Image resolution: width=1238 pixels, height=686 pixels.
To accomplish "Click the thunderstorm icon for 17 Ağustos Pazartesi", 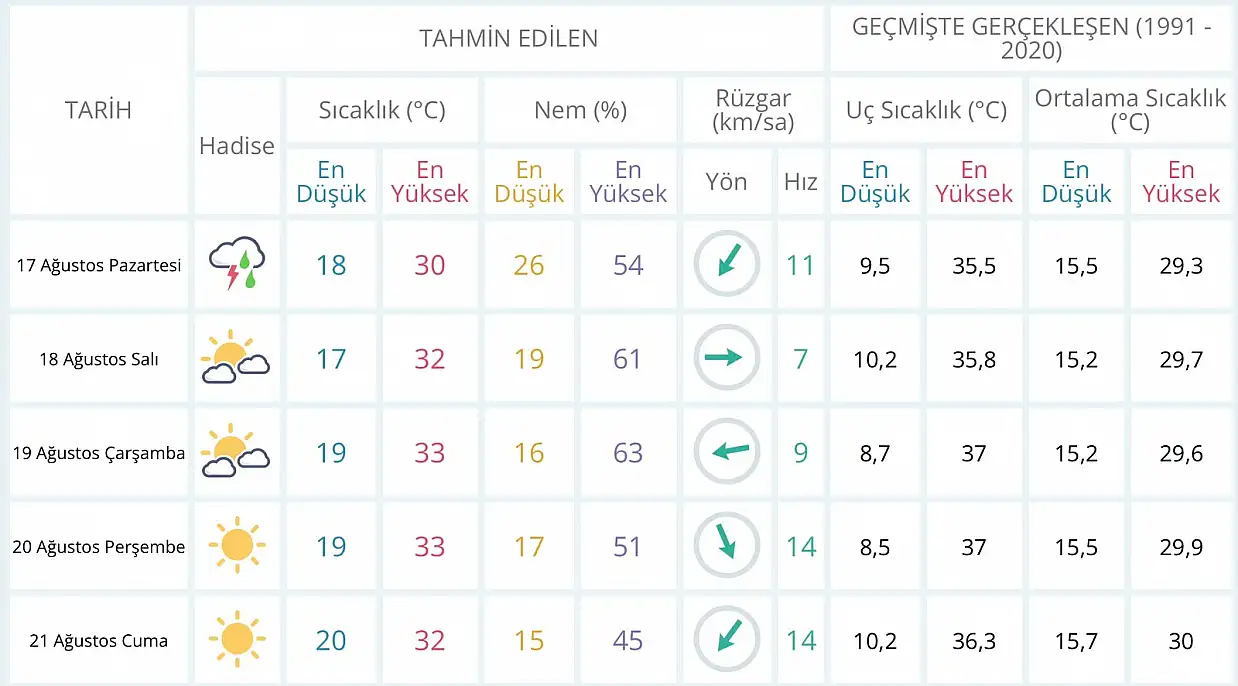I will pyautogui.click(x=237, y=264).
